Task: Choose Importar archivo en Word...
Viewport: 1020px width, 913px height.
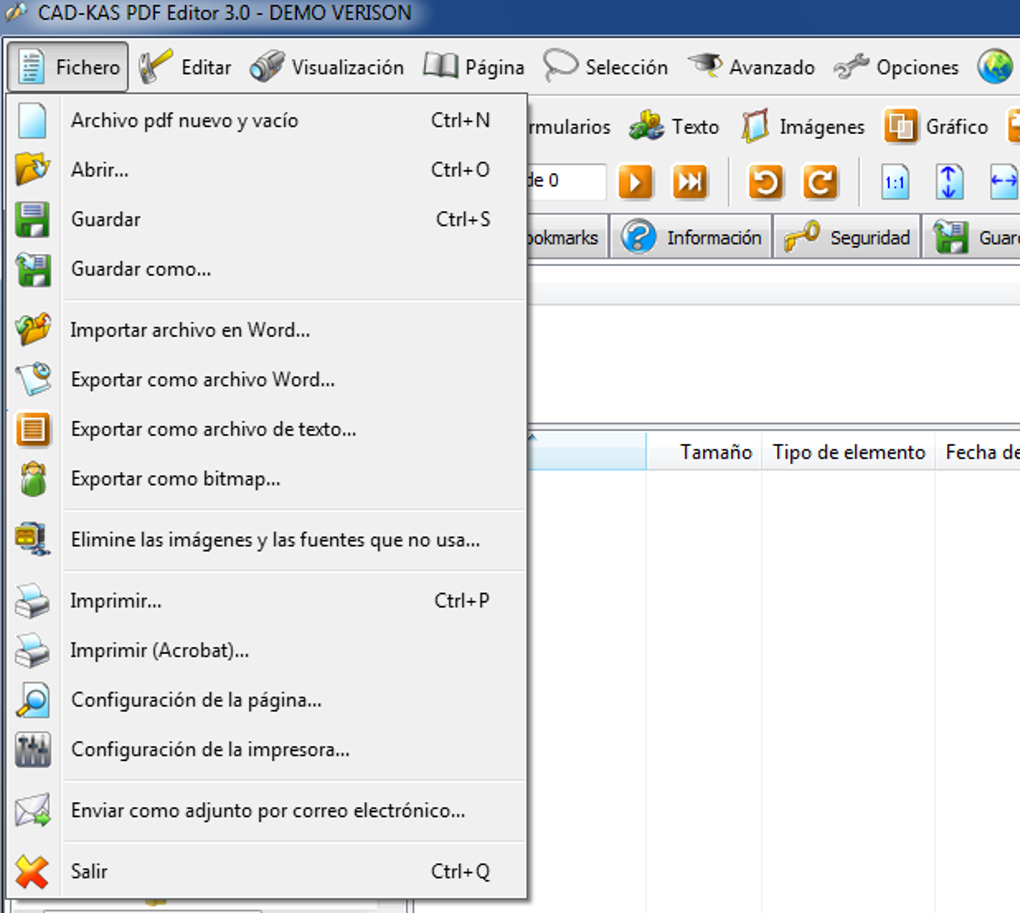Action: pos(267,330)
